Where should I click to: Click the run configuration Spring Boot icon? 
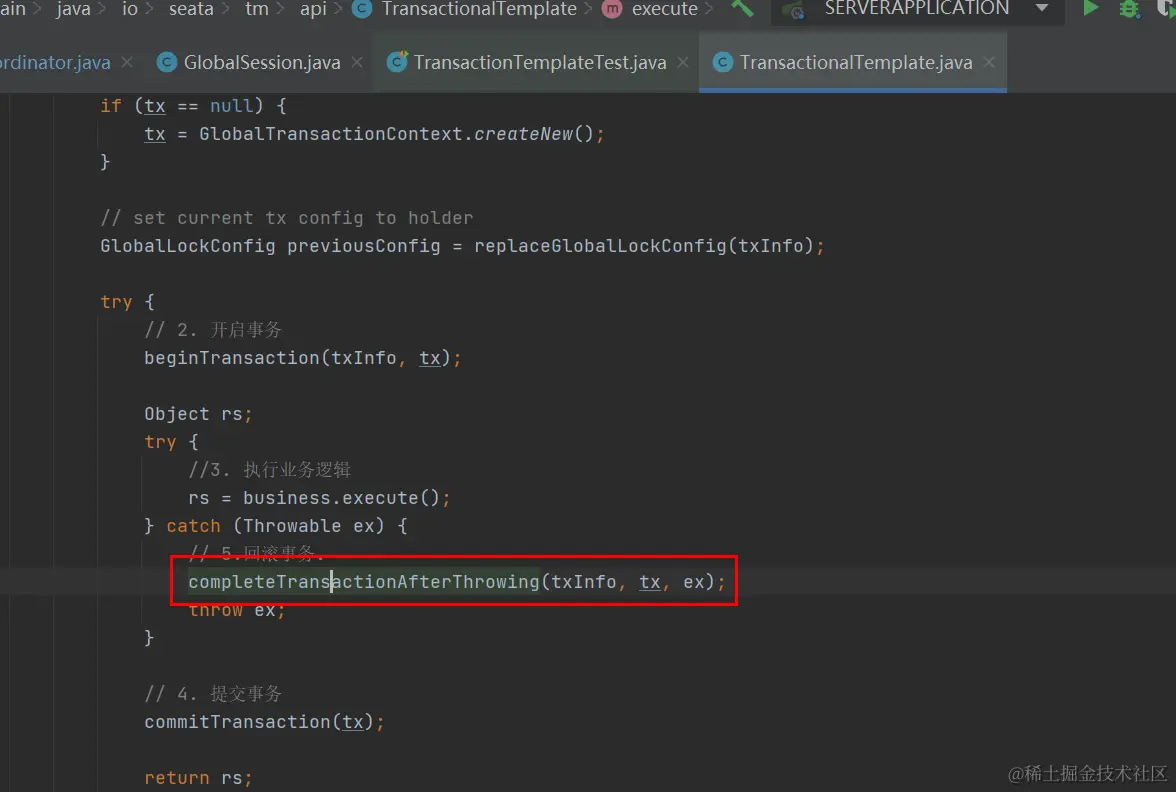click(795, 10)
